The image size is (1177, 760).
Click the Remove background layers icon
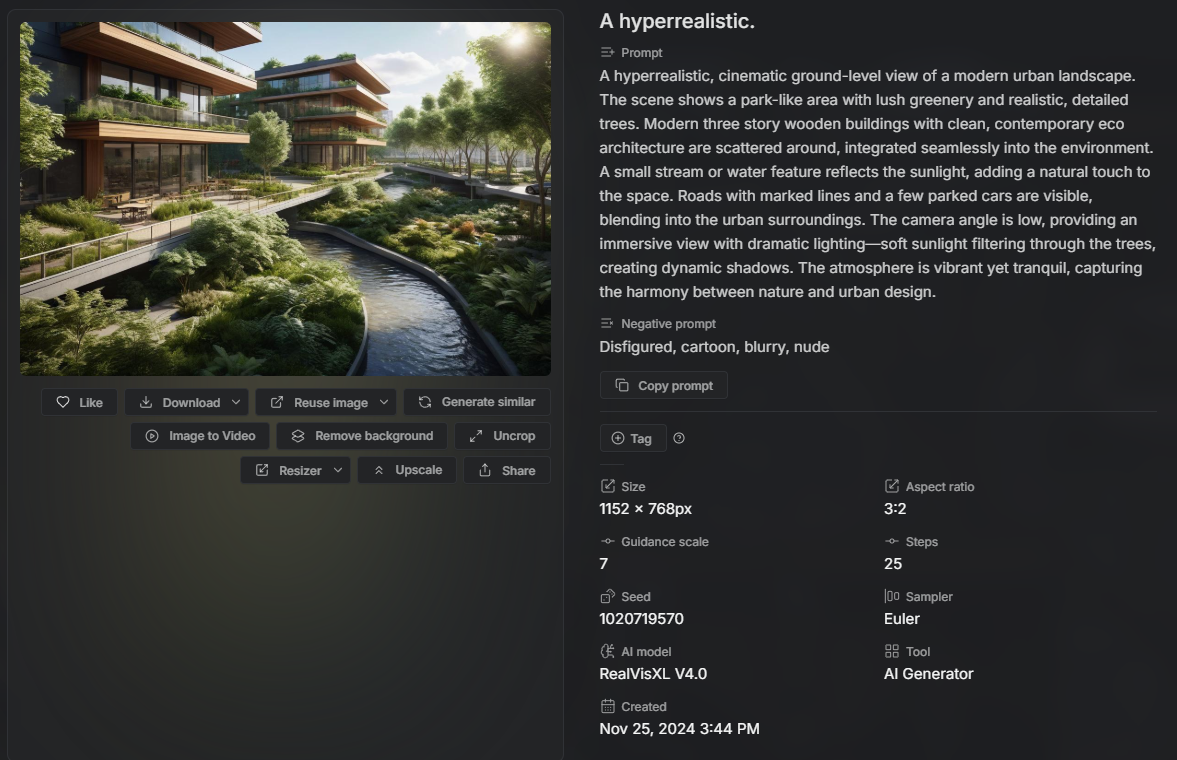pos(298,436)
